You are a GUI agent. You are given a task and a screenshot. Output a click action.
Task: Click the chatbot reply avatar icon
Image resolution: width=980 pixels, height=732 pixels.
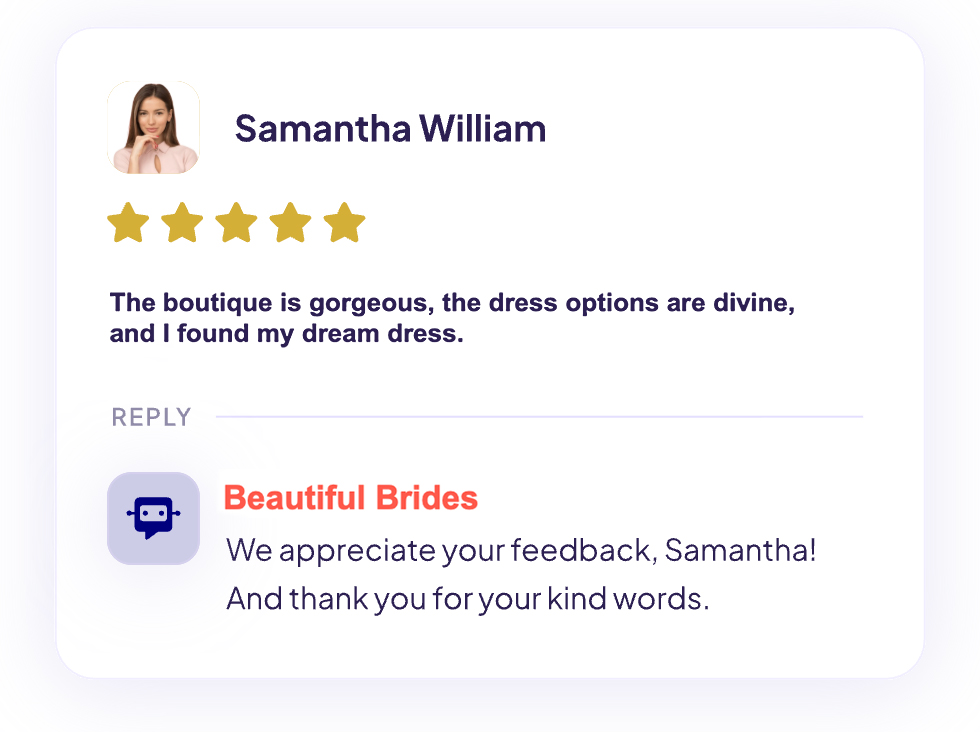(x=153, y=518)
